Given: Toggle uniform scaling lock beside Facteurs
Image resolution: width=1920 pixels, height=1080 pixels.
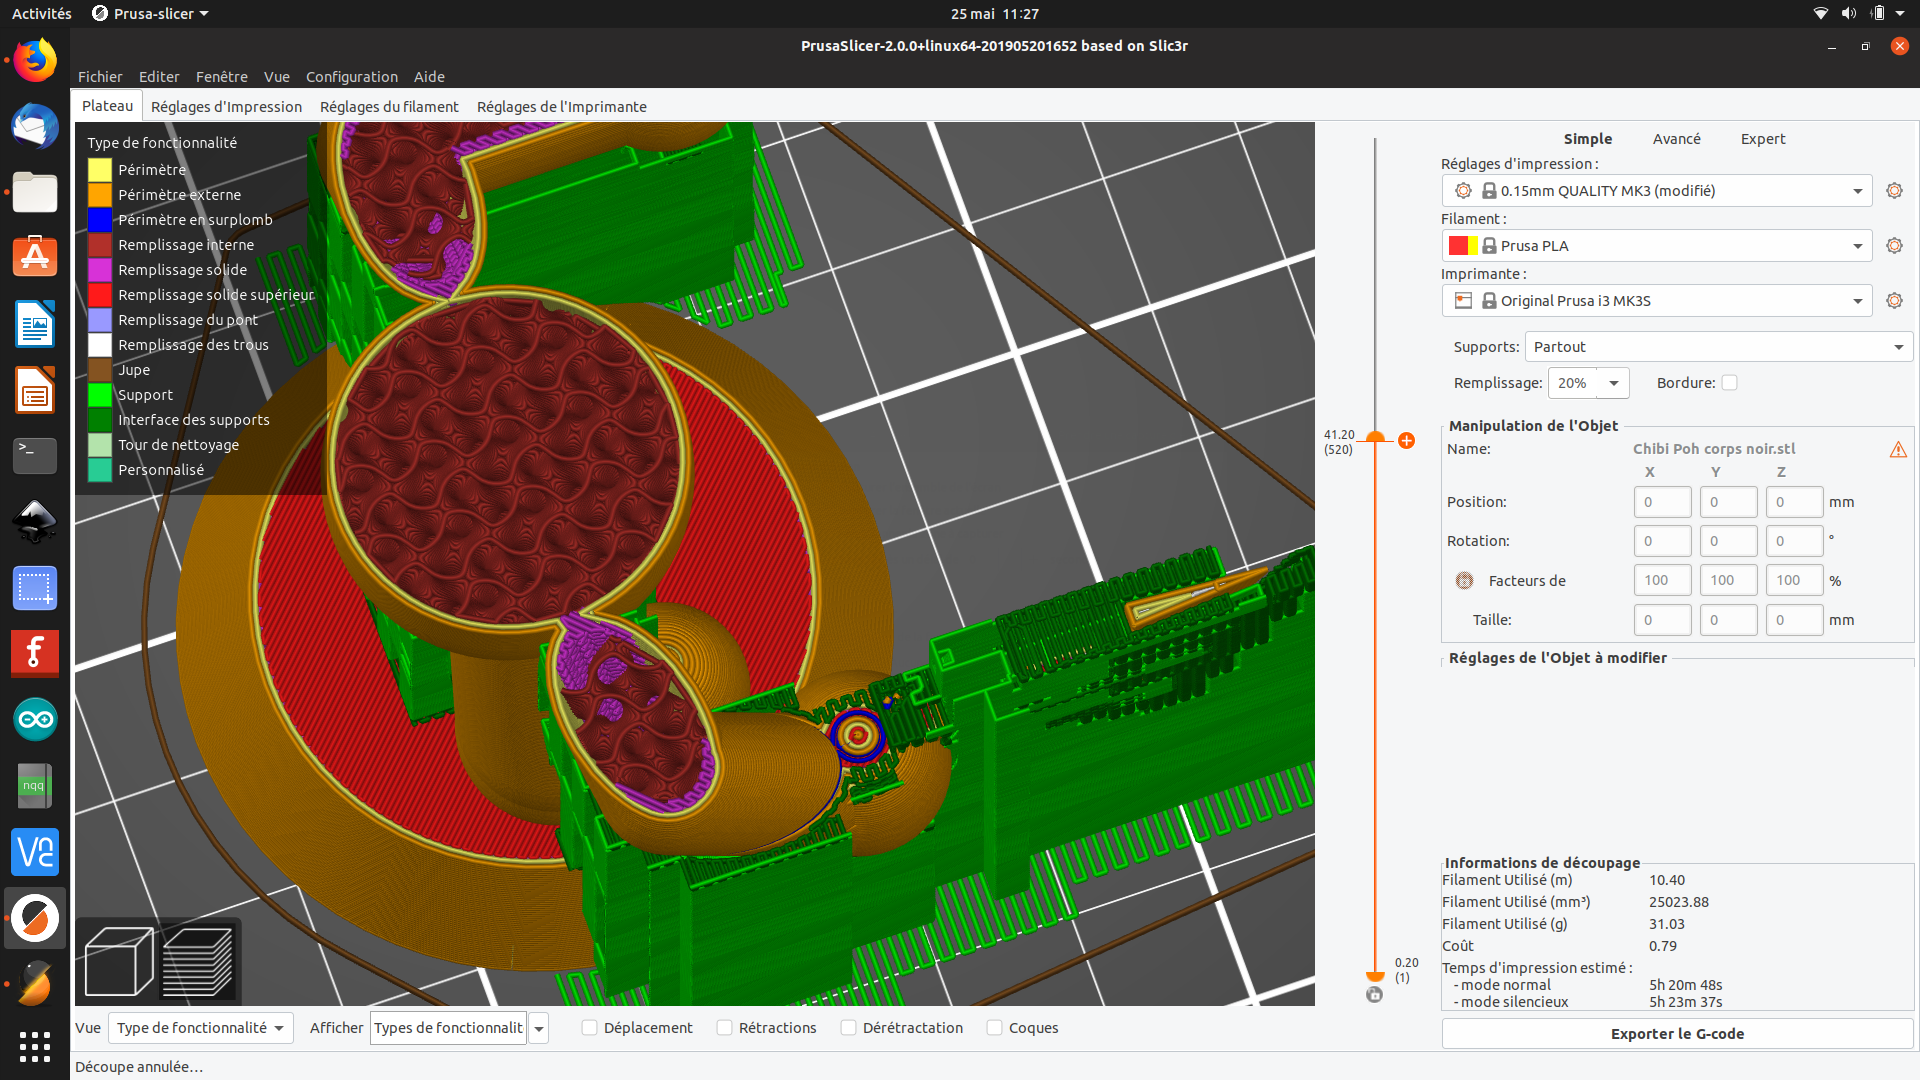Looking at the screenshot, I should [1464, 580].
